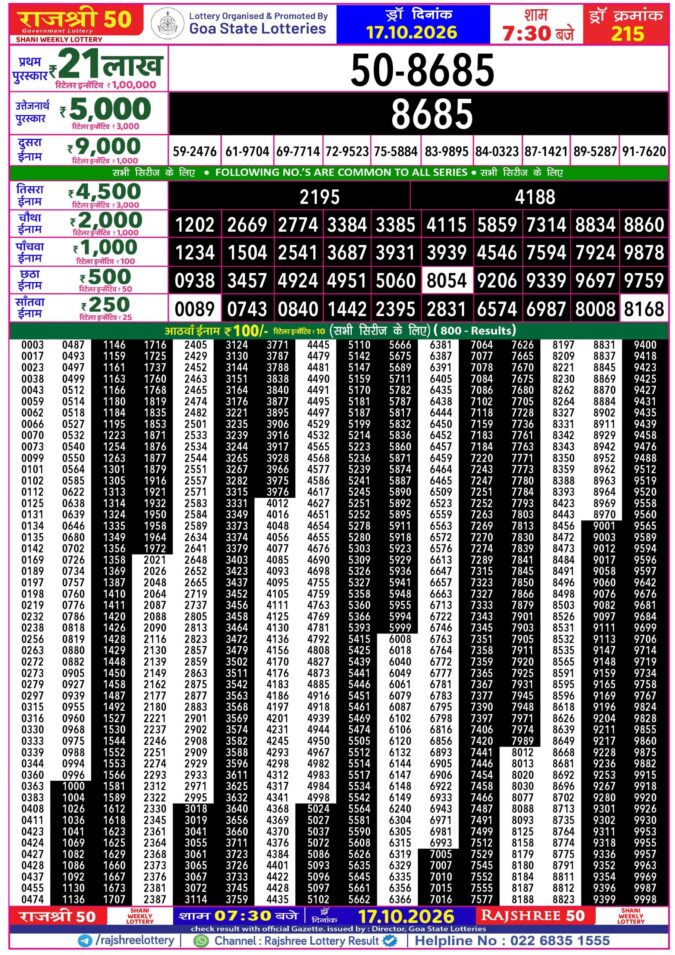Open the /rajshreelottery Telegram handle
Viewport: 675px width, 955px height.
tap(135, 941)
